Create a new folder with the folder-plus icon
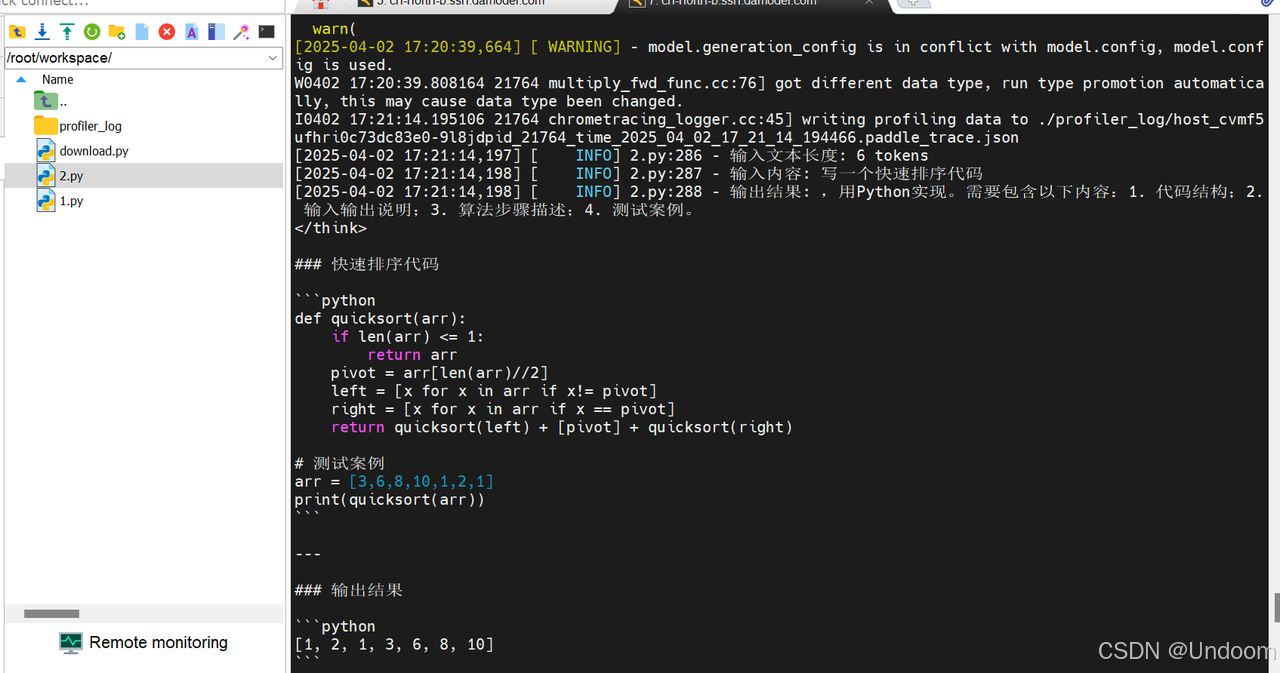This screenshot has height=673, width=1280. coord(117,32)
